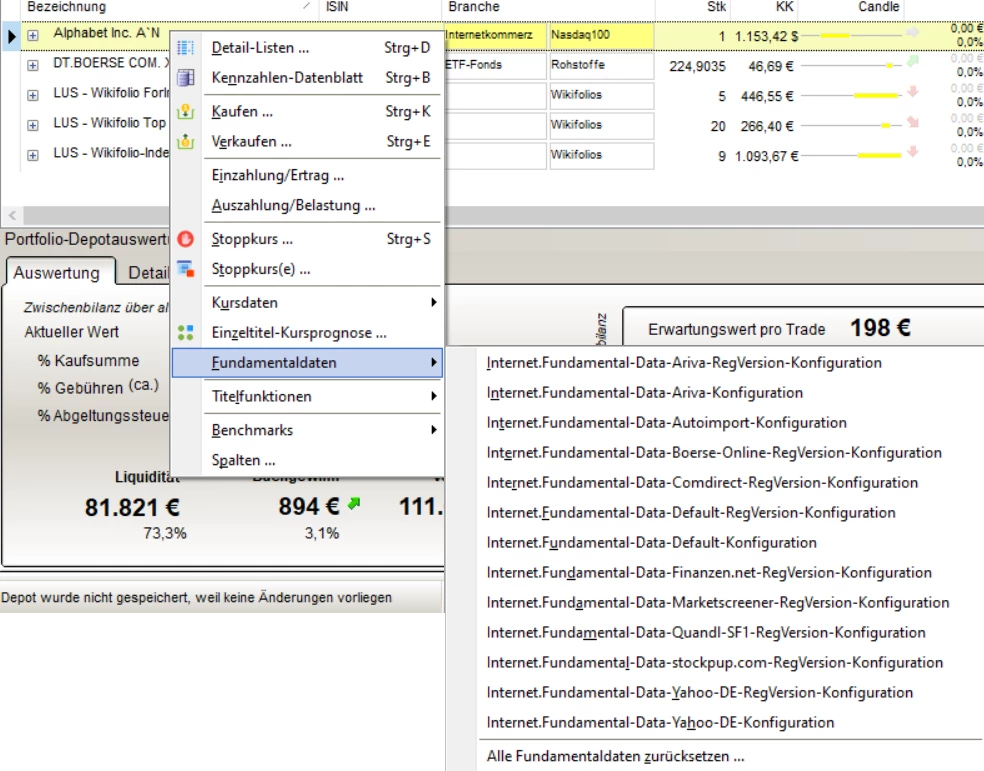
Task: Click the red trend arrow in the 1.093,67 € row
Action: point(912,151)
